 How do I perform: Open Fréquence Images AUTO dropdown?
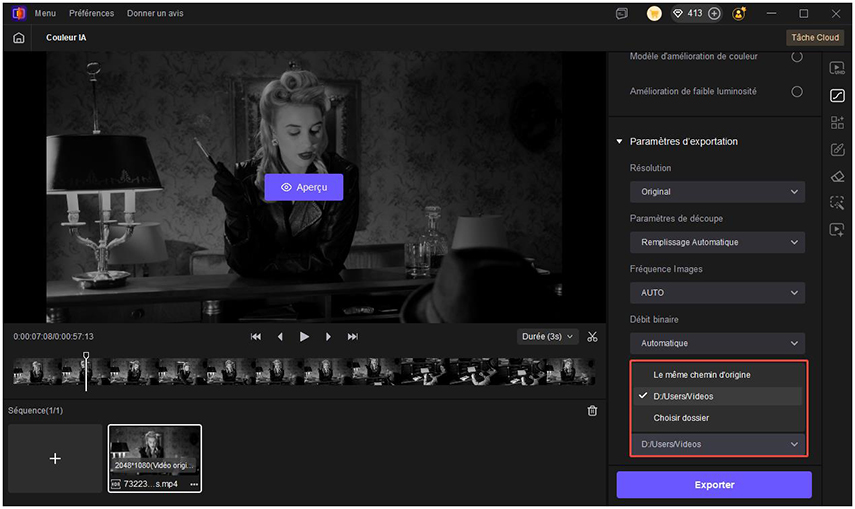(717, 293)
